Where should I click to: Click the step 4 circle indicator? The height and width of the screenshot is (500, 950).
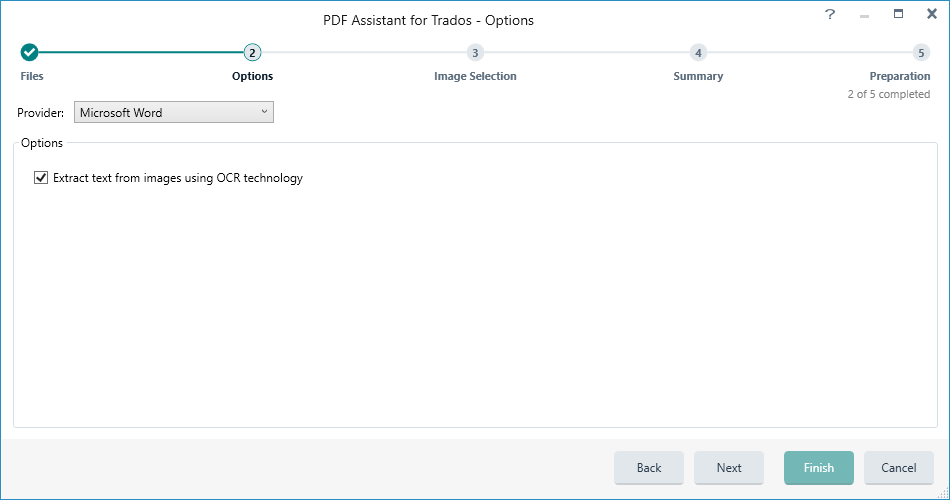click(698, 53)
